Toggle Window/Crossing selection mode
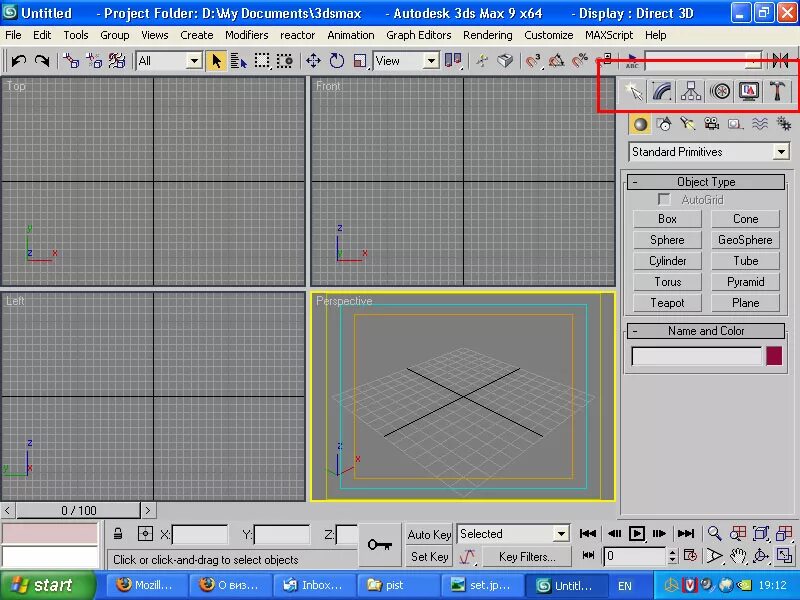The width and height of the screenshot is (800, 600). click(285, 61)
